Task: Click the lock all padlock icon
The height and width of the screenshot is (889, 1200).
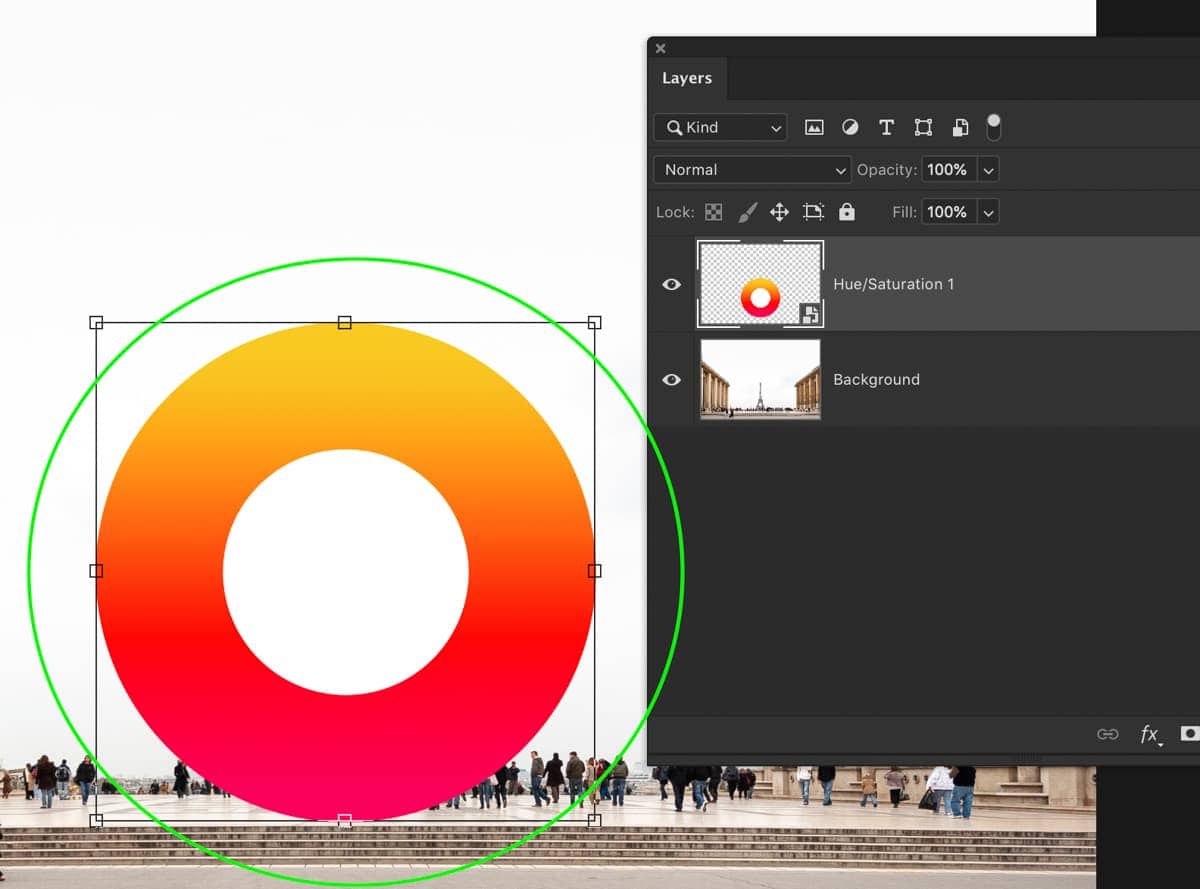Action: tap(847, 212)
